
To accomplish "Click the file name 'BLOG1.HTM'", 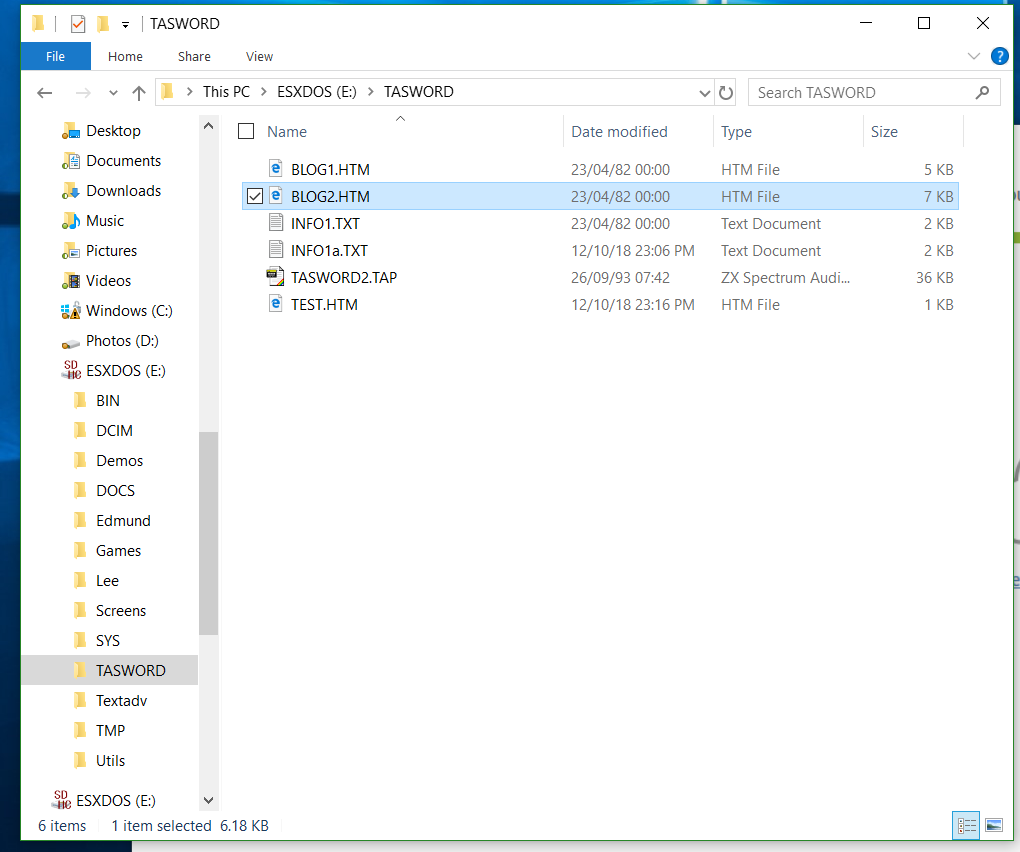I will pyautogui.click(x=330, y=170).
